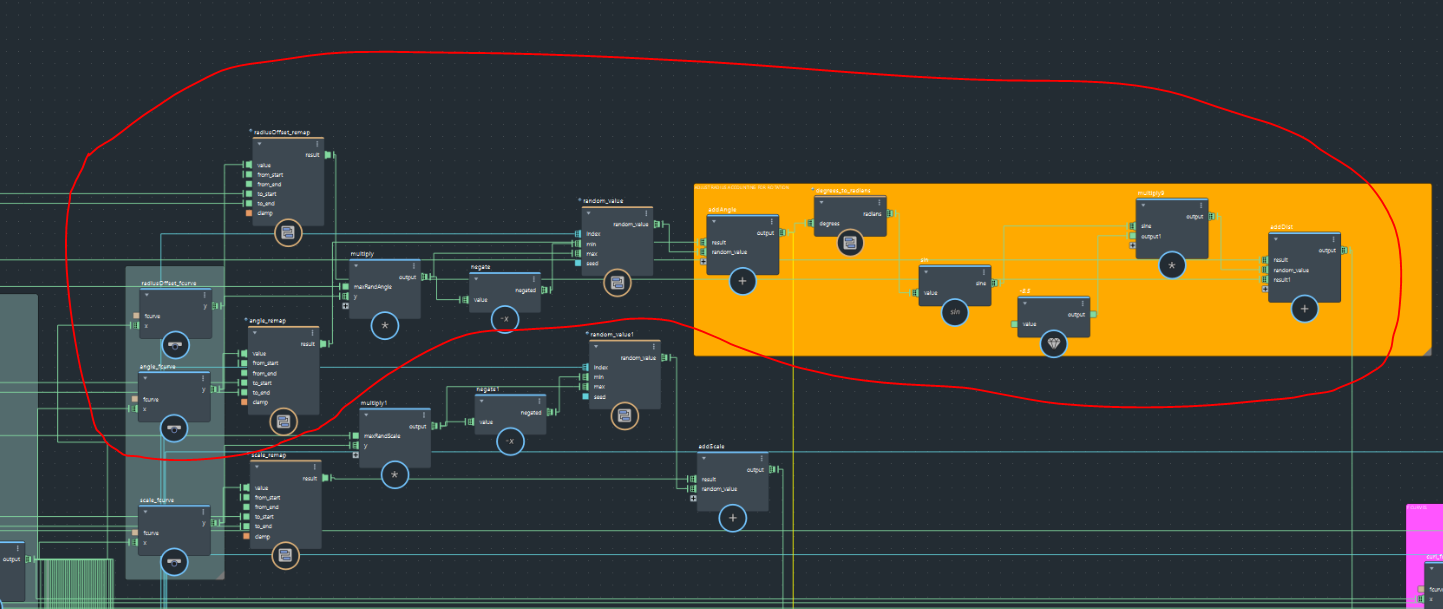Select the degrees_to_radians node title text
1443x609 pixels.
click(844, 190)
